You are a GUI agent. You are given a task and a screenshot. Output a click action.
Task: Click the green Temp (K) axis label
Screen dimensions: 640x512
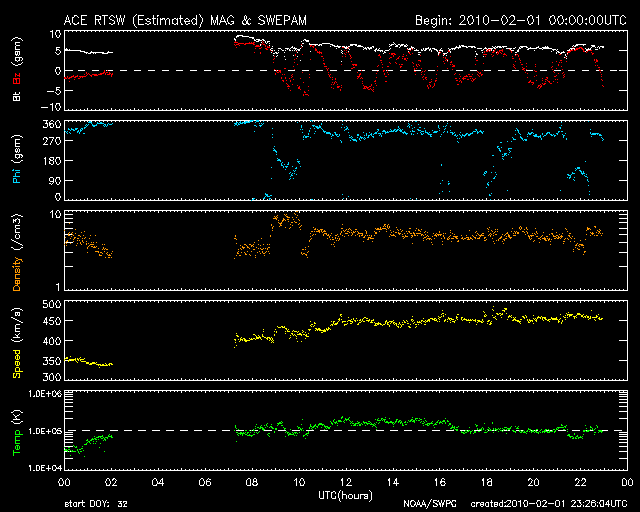click(x=18, y=430)
